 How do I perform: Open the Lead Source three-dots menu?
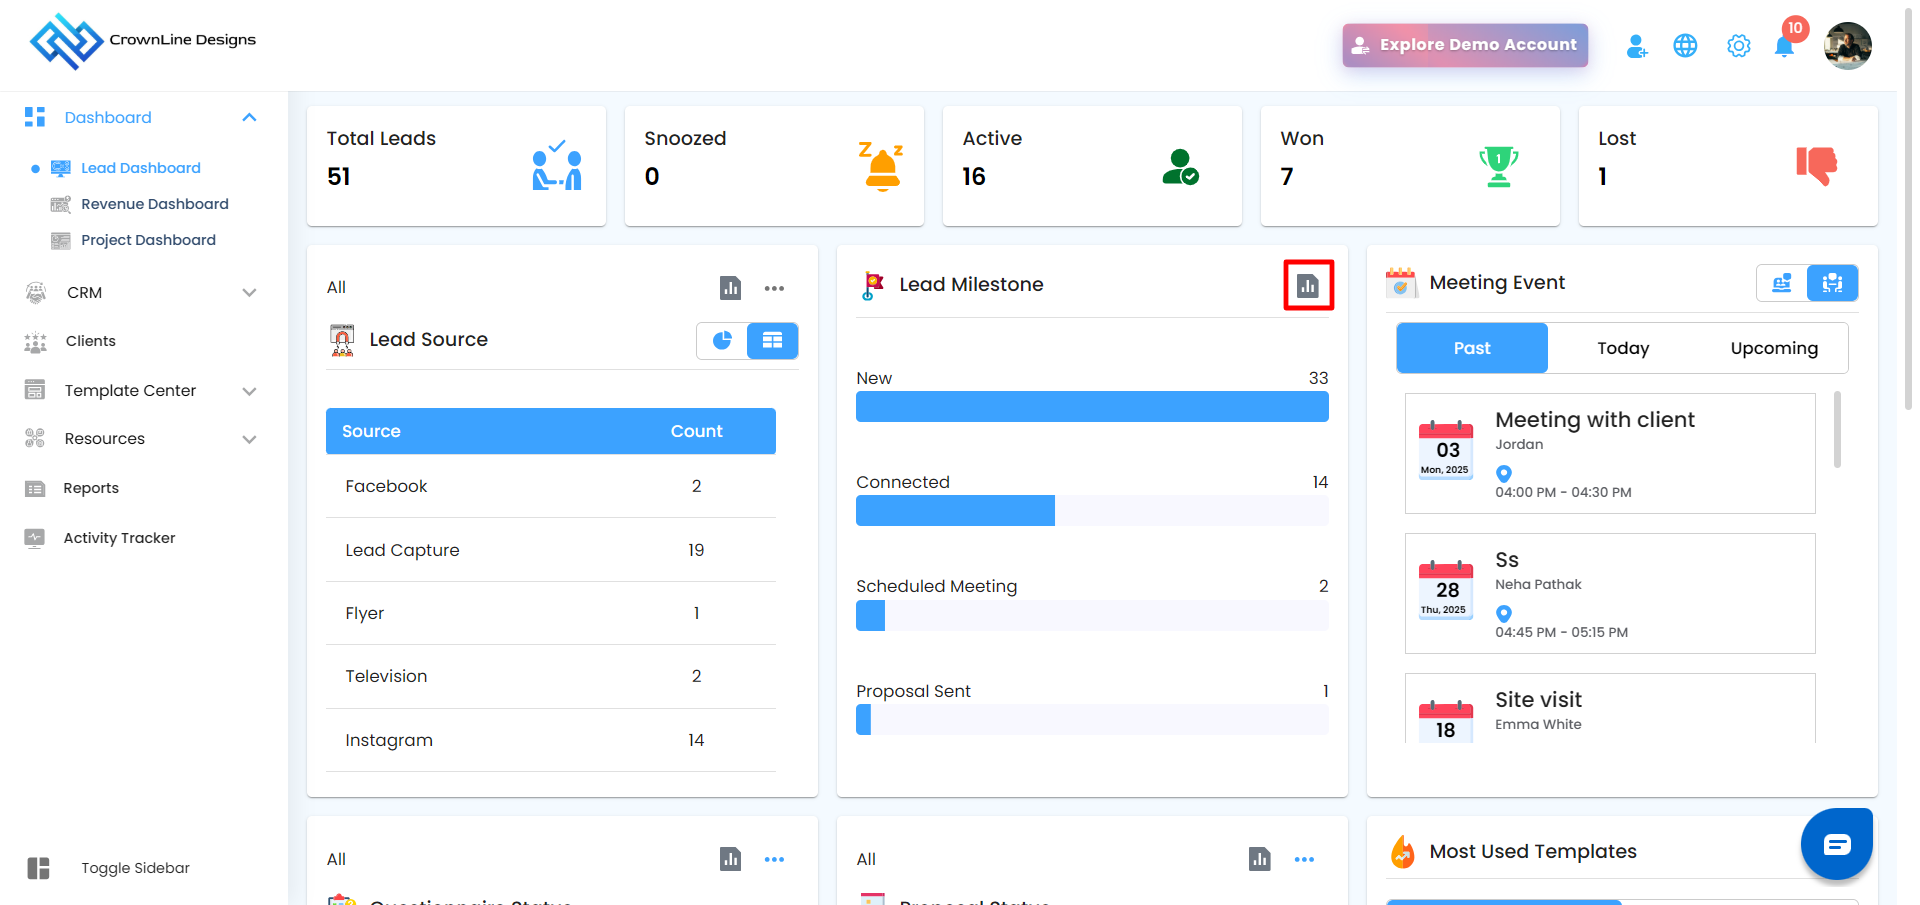[774, 288]
